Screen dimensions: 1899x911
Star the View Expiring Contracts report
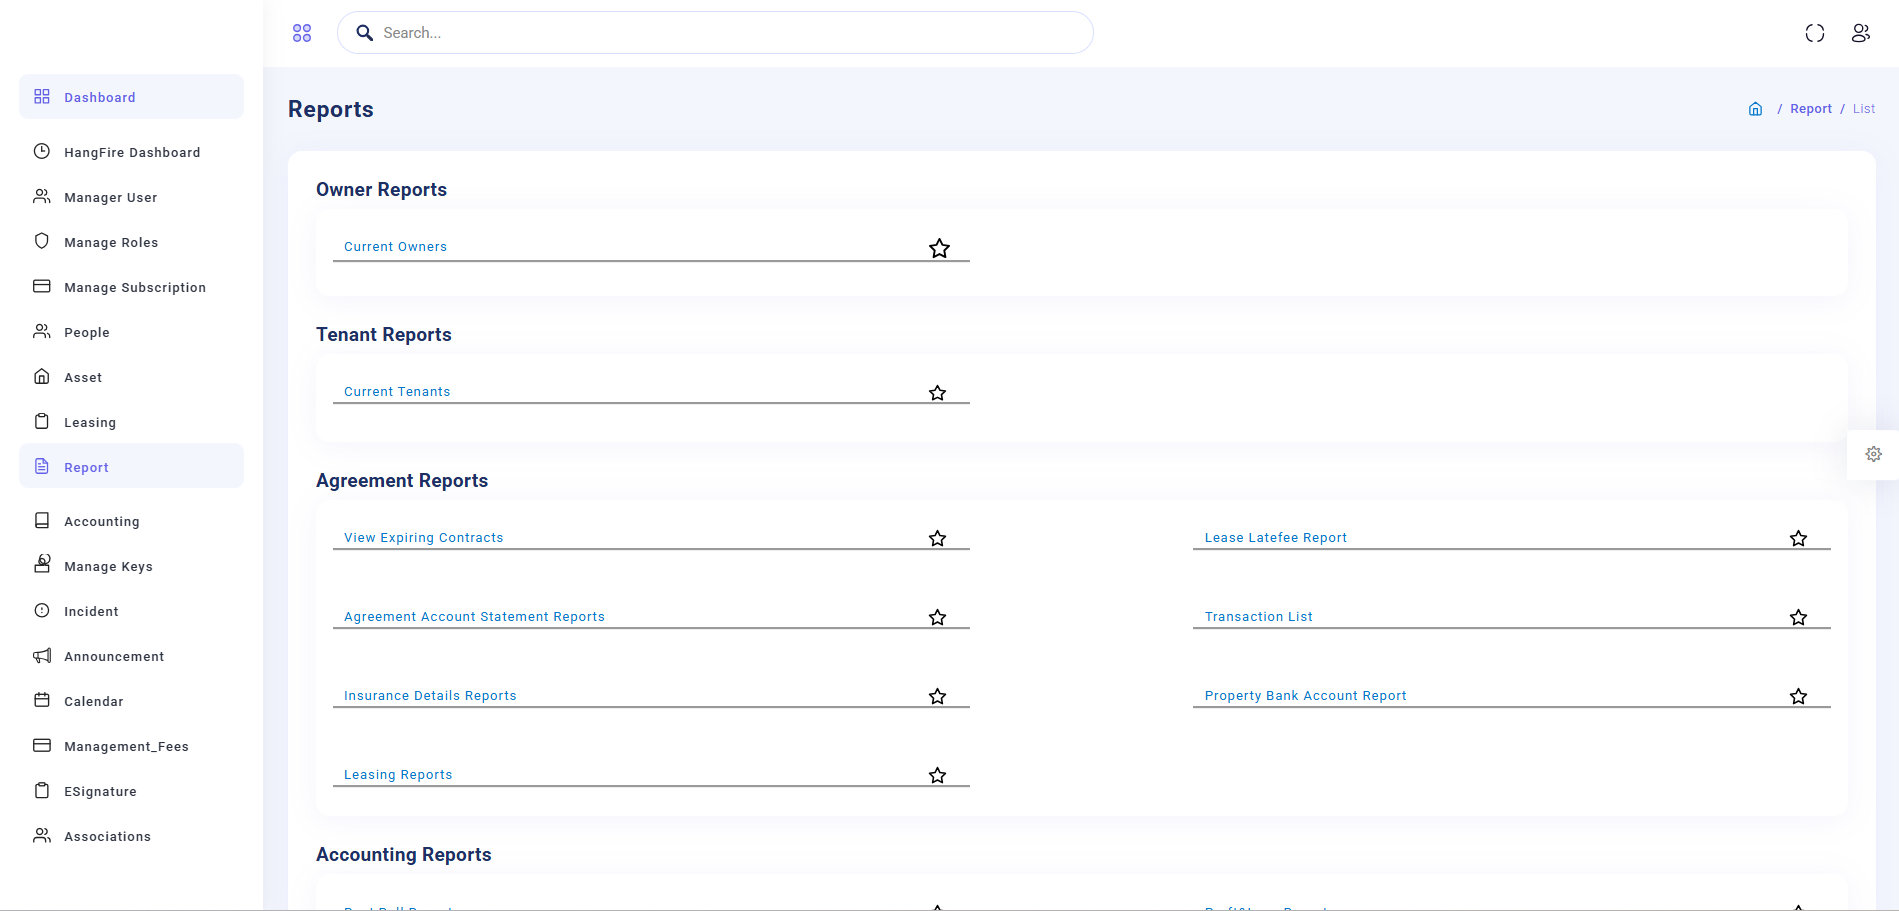[937, 538]
